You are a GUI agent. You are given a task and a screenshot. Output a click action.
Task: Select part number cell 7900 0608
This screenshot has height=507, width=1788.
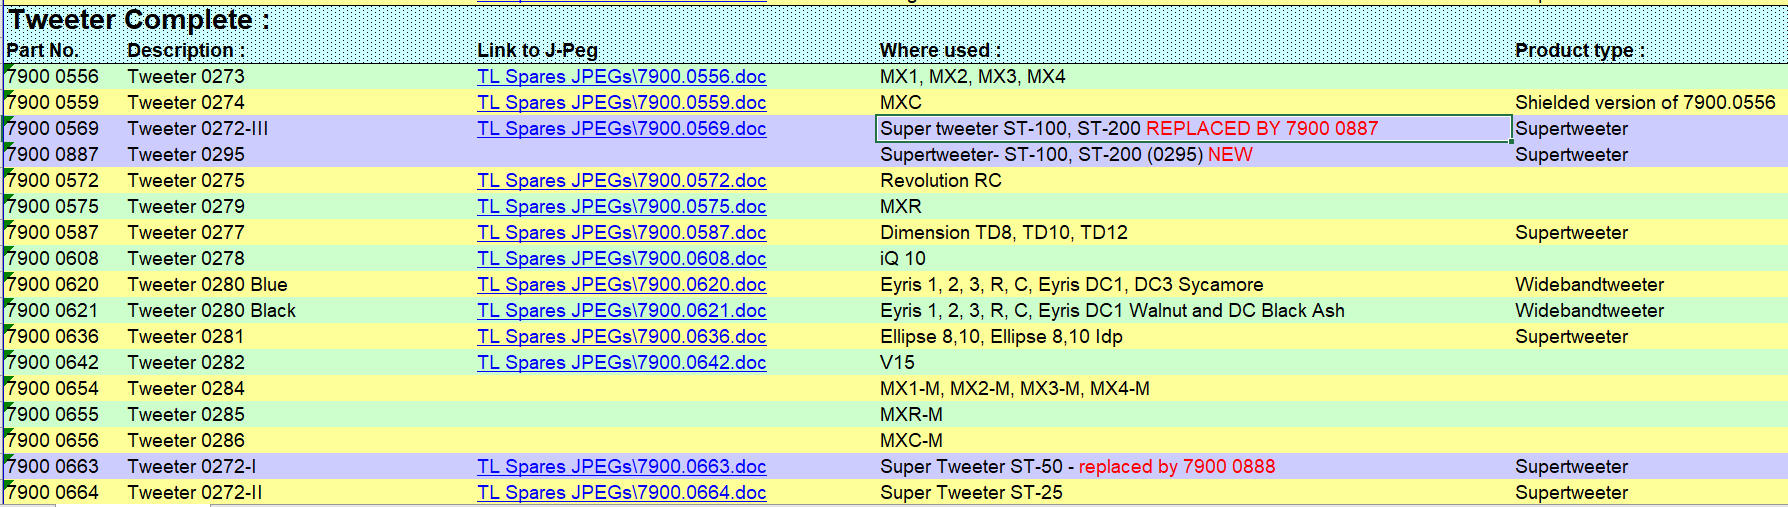[x=53, y=259]
